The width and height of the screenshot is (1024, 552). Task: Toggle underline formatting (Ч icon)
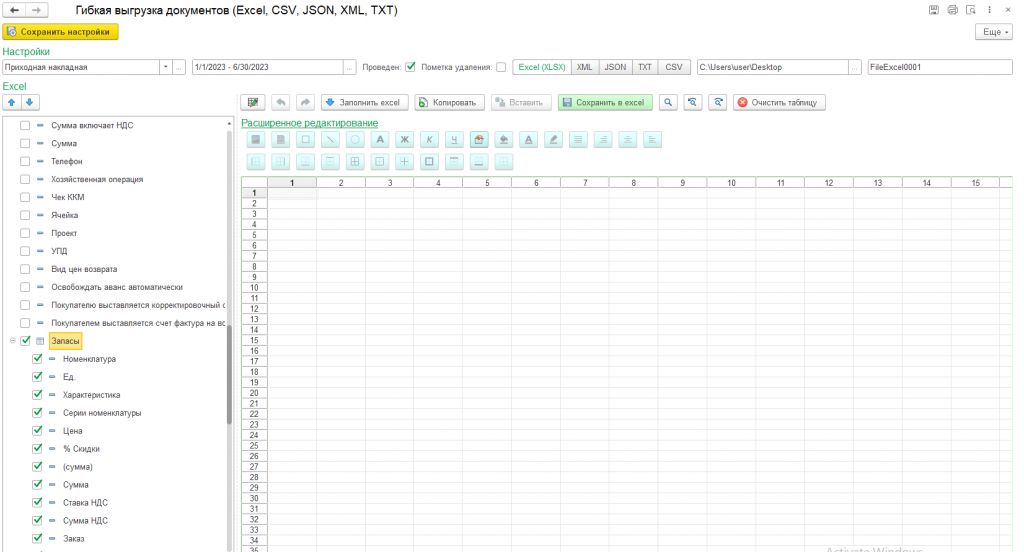454,140
